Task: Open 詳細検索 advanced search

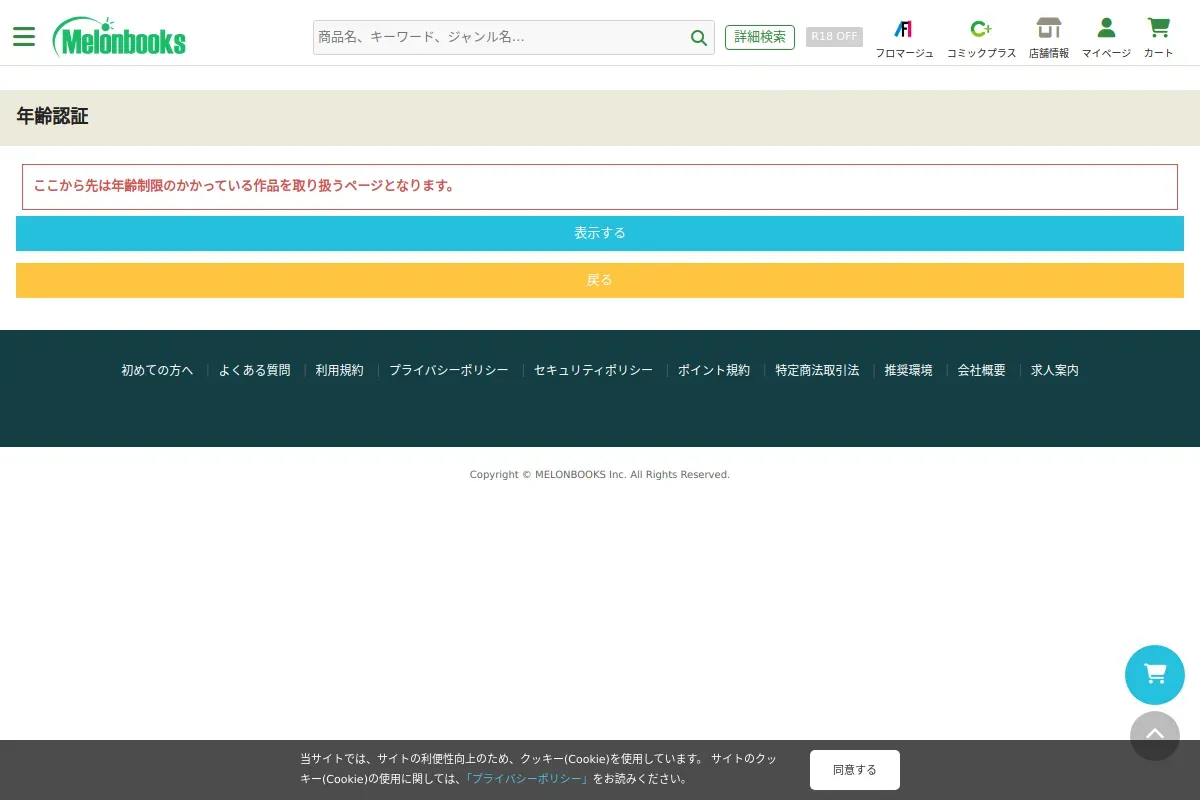Action: tap(760, 37)
